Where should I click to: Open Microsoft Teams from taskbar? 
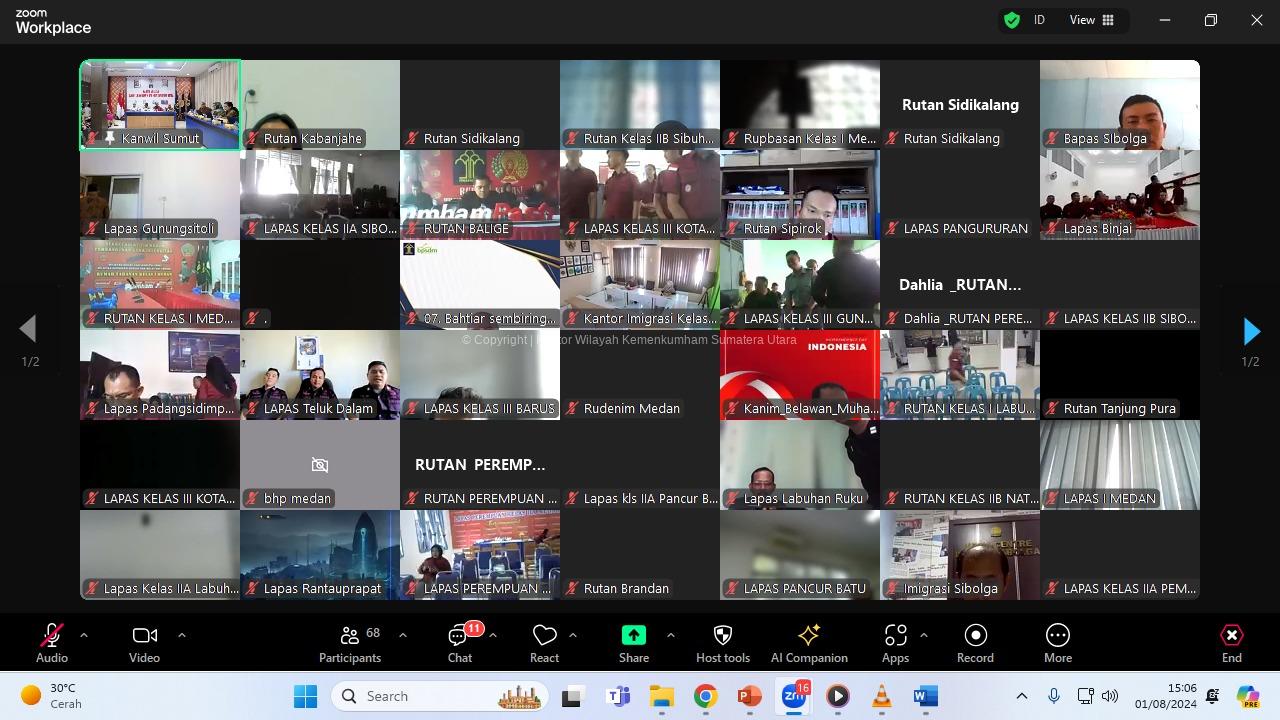(617, 696)
